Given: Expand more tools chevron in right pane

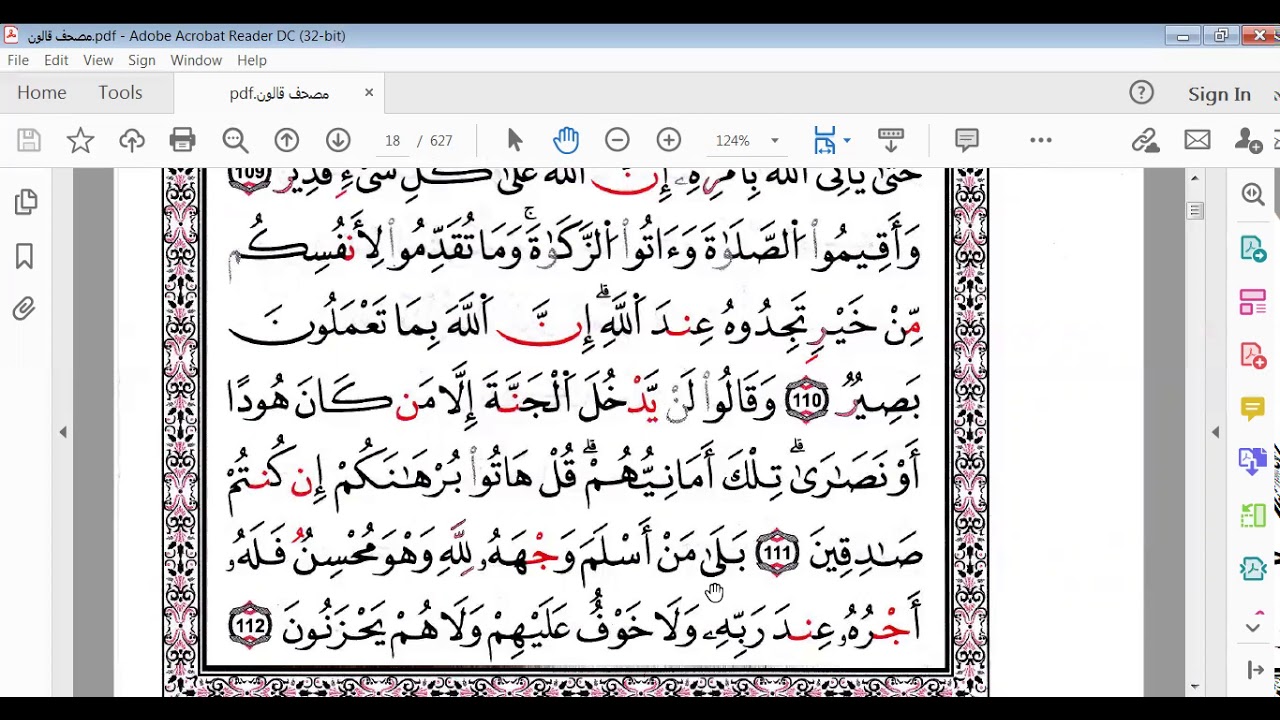Looking at the screenshot, I should coord(1253,627).
